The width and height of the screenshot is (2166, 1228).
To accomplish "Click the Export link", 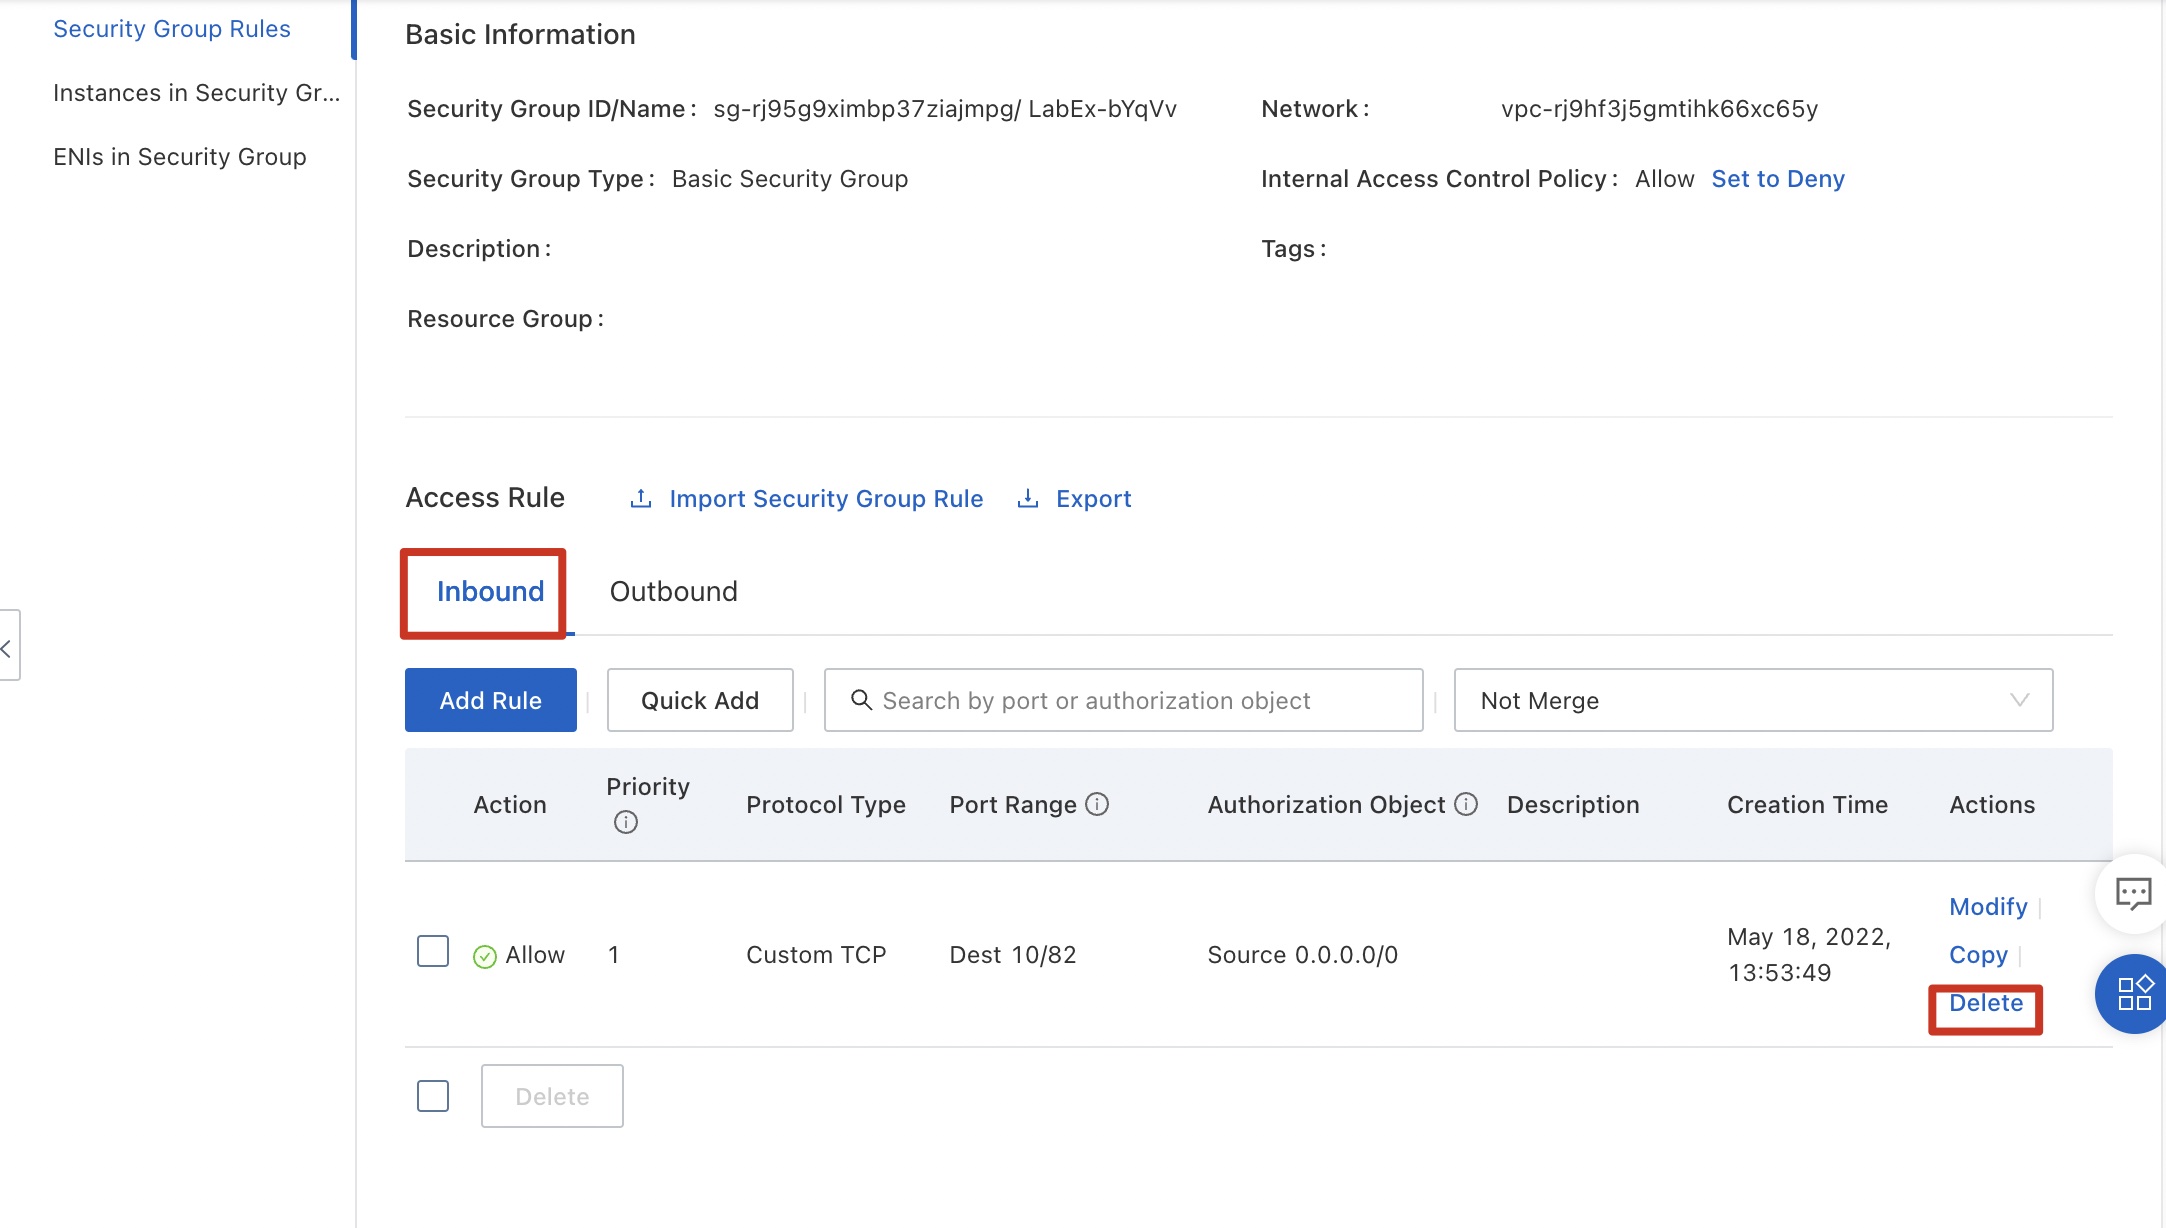I will click(1094, 498).
